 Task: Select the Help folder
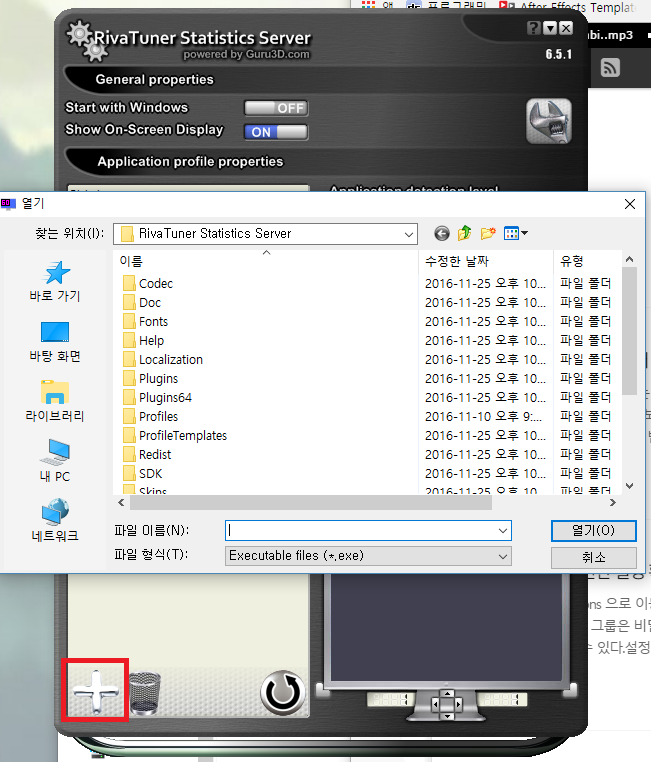pos(143,340)
